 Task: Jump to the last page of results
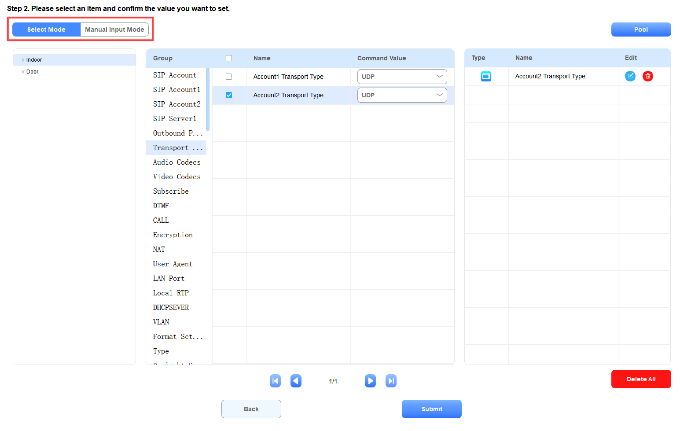391,381
